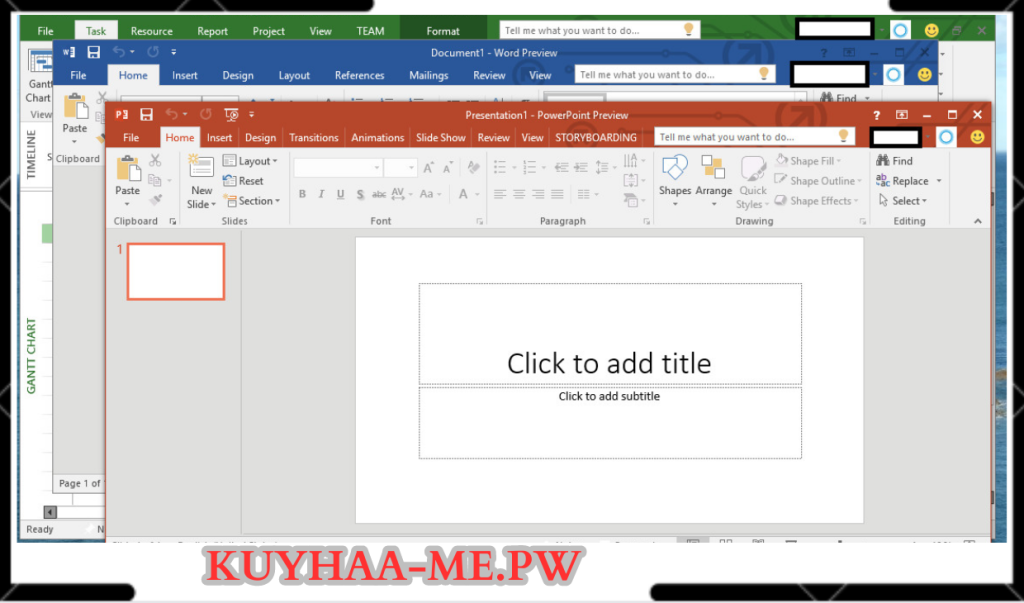Open the Select dropdown in PowerPoint Editing
This screenshot has height=603, width=1024.
click(903, 201)
